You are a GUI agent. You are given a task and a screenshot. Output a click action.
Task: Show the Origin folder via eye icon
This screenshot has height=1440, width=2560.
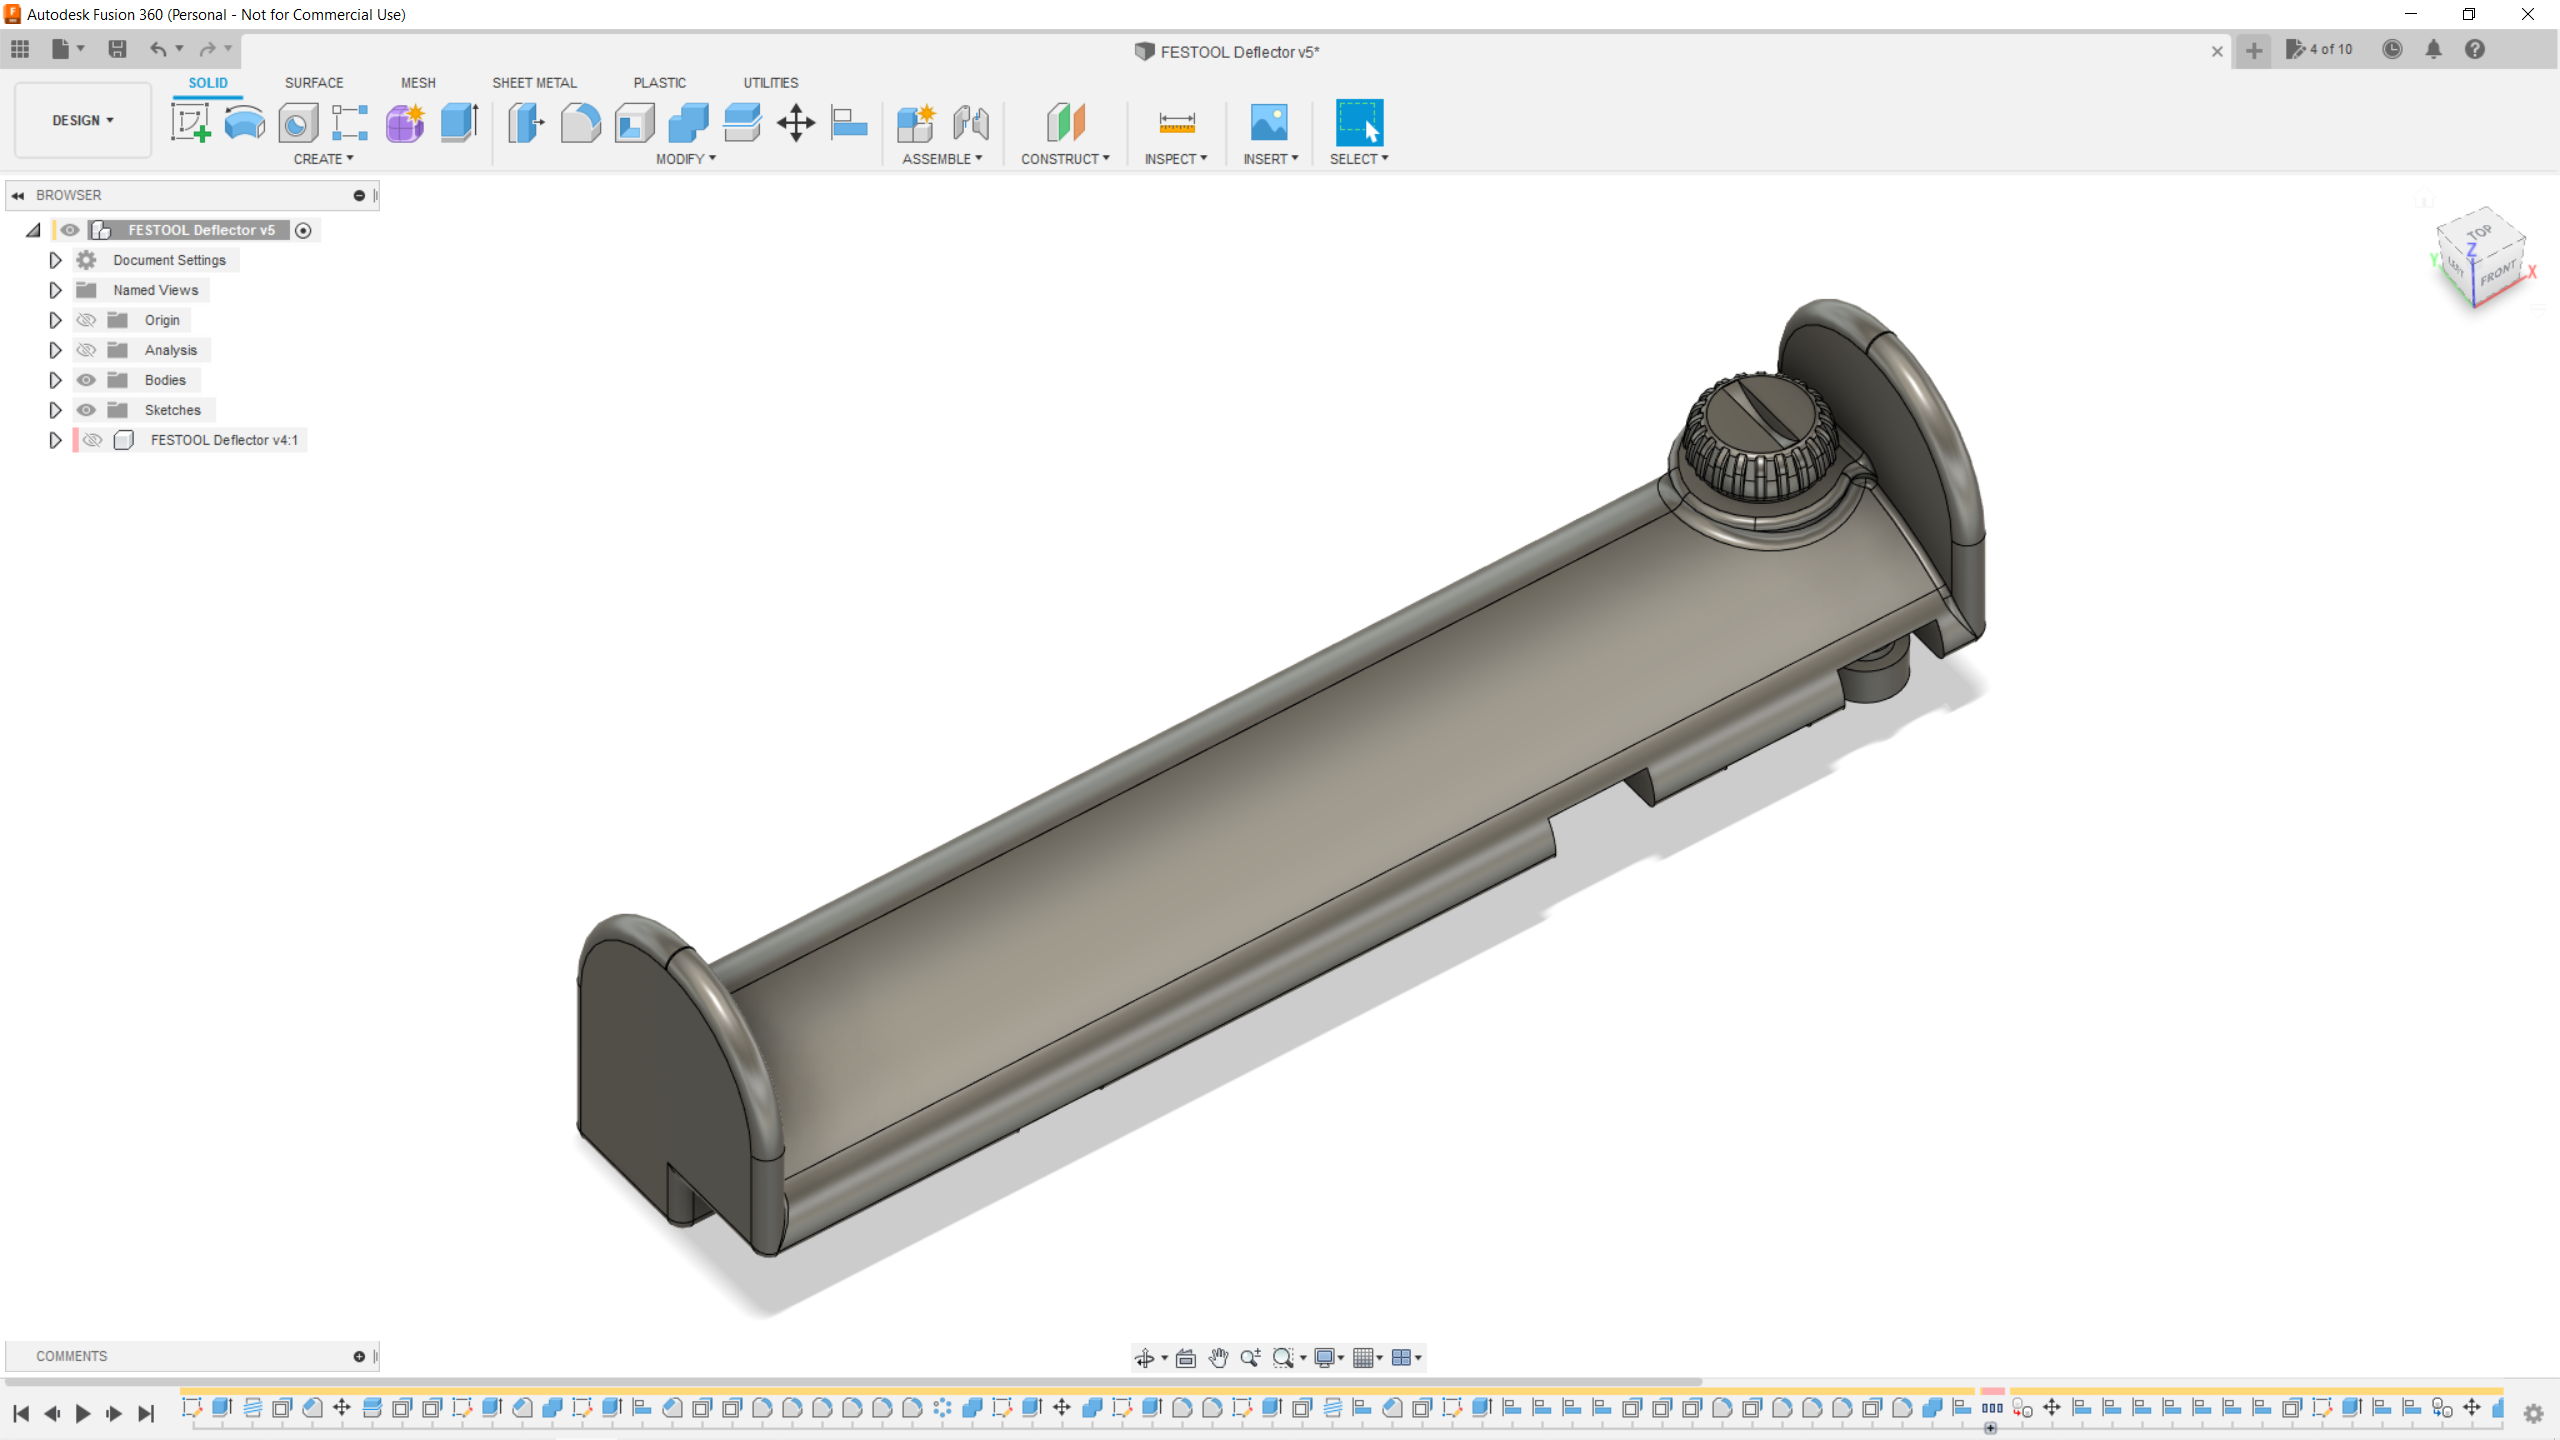(x=86, y=320)
